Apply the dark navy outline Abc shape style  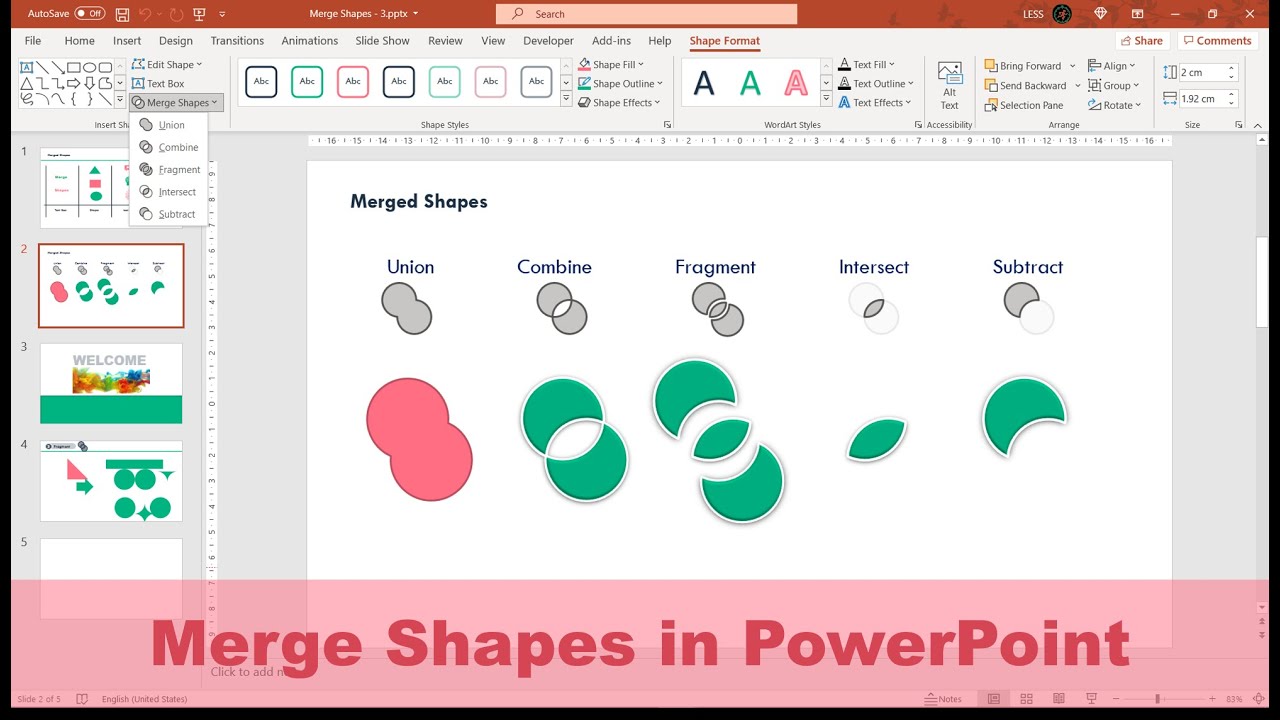tap(261, 82)
